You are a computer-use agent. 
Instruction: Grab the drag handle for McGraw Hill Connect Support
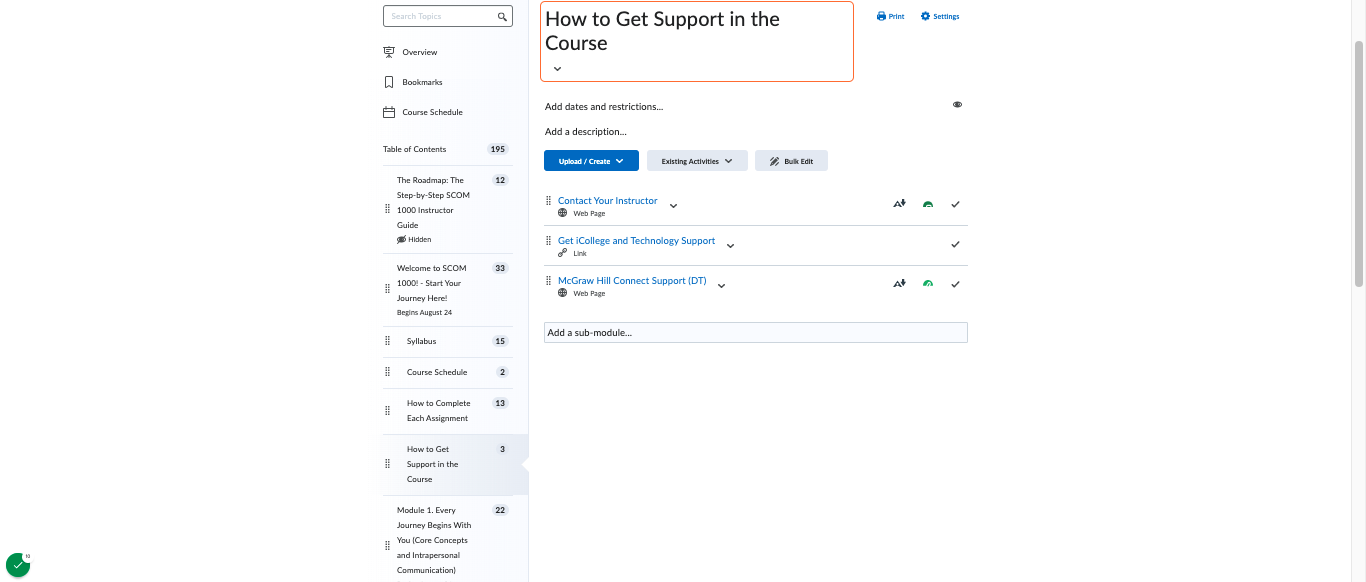548,281
